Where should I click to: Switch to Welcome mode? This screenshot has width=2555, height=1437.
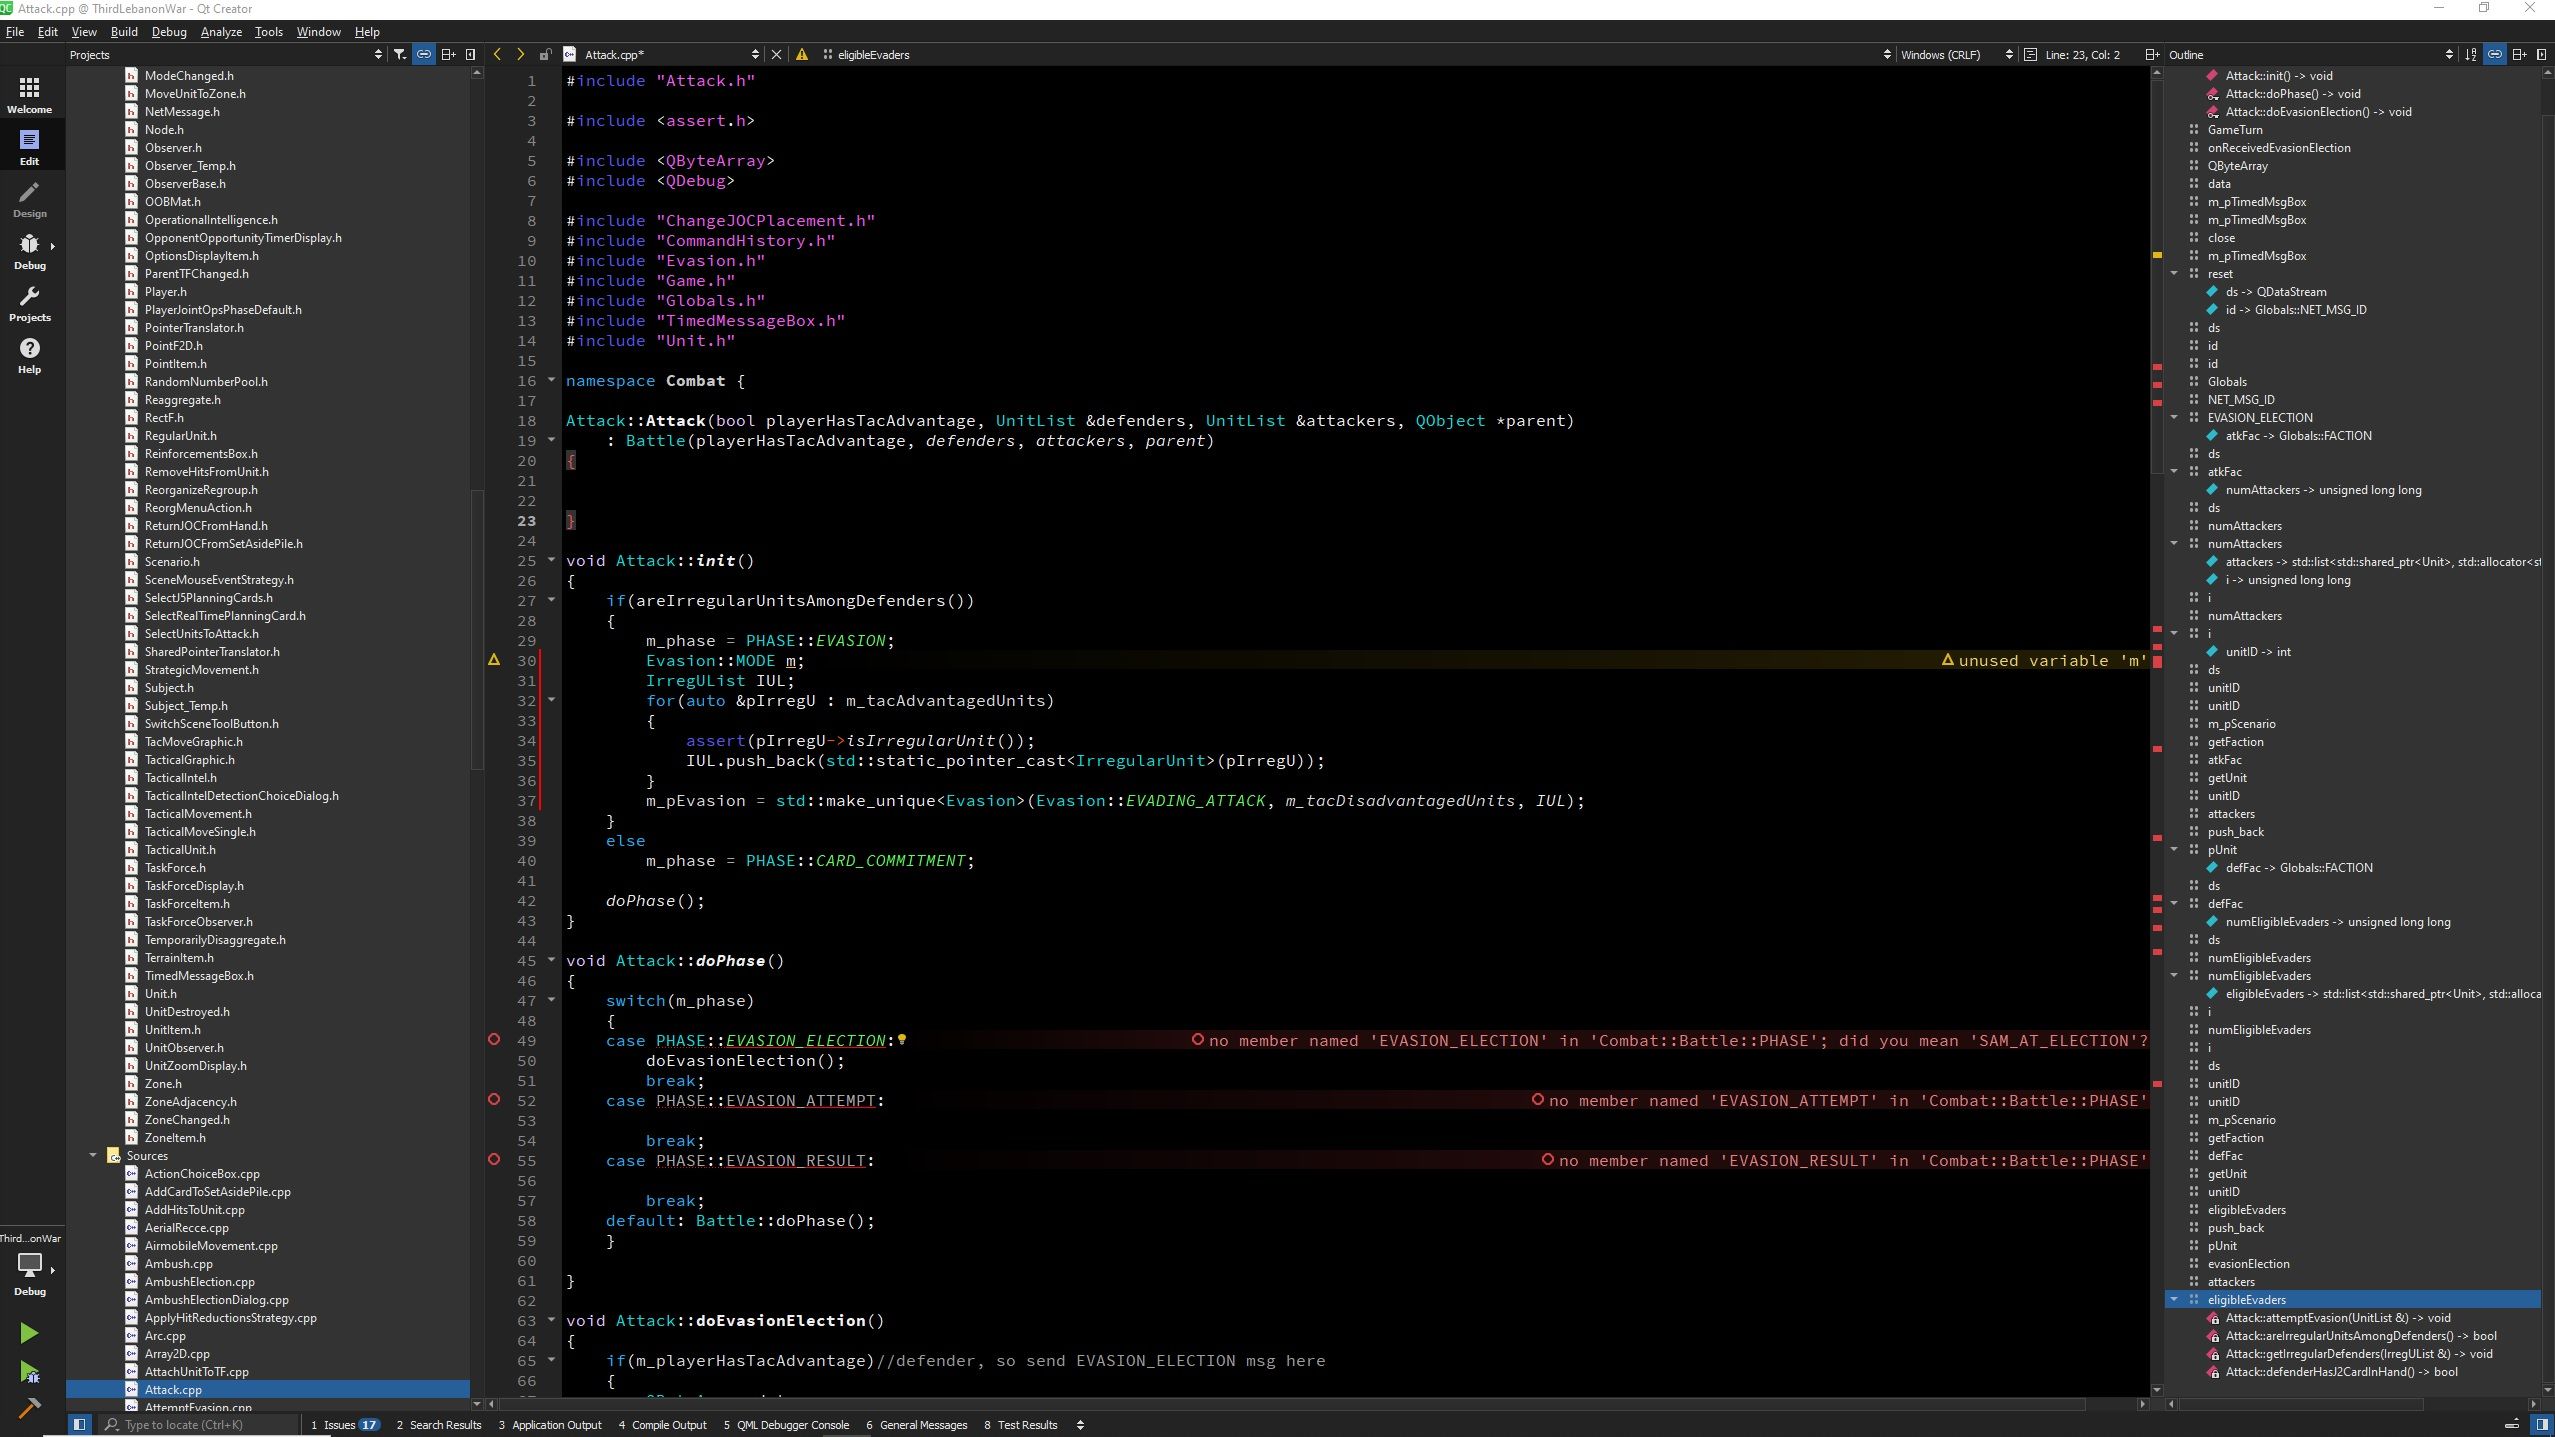pos(30,95)
